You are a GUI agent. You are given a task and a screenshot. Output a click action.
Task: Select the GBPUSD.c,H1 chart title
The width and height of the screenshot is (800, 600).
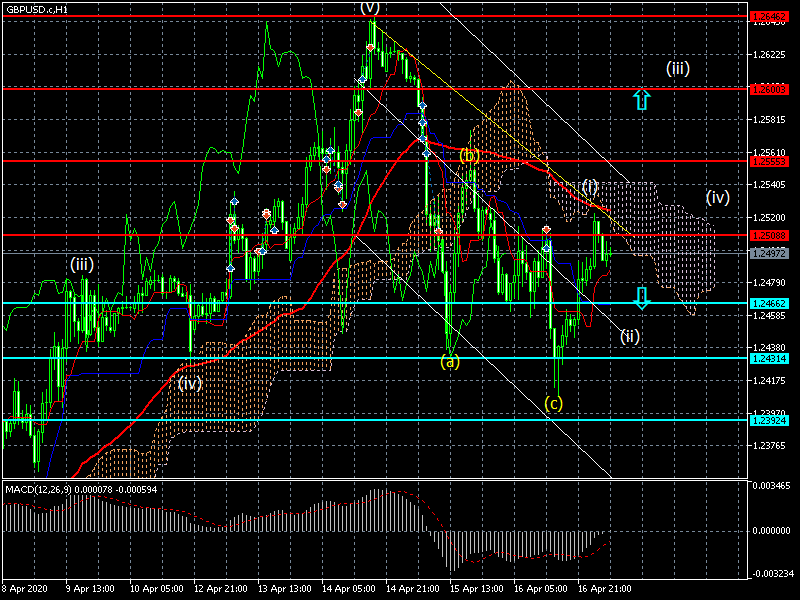coord(37,10)
